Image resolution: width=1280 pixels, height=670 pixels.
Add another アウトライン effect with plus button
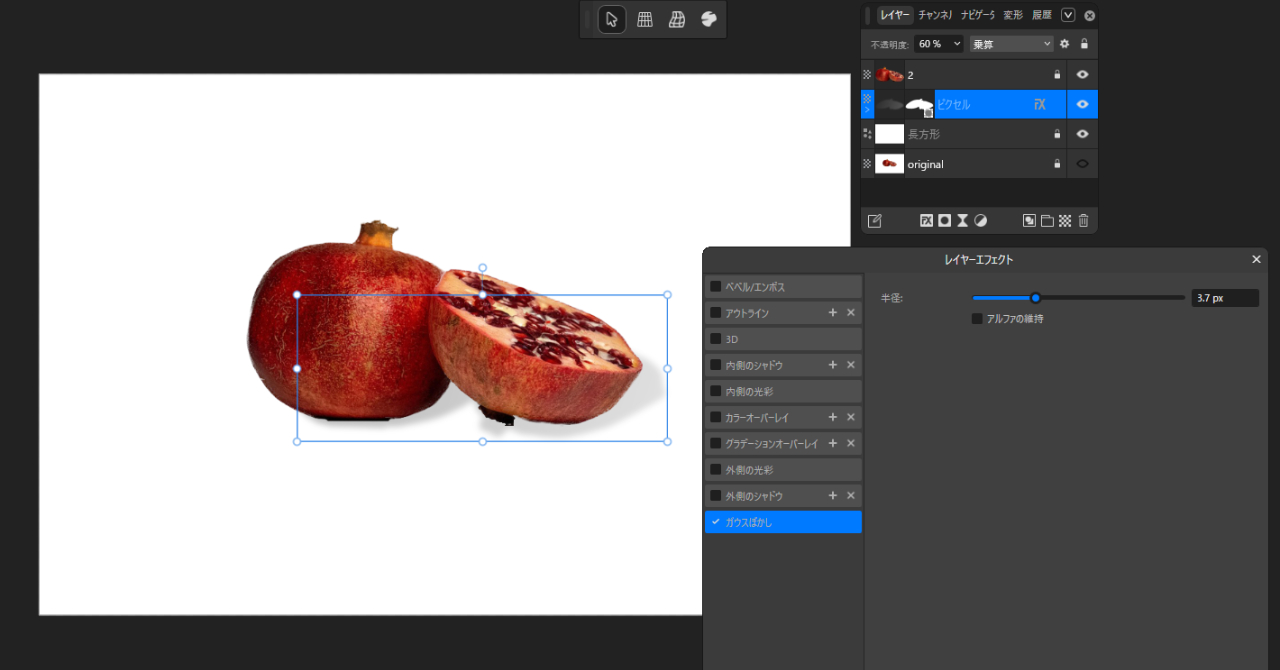(x=833, y=313)
